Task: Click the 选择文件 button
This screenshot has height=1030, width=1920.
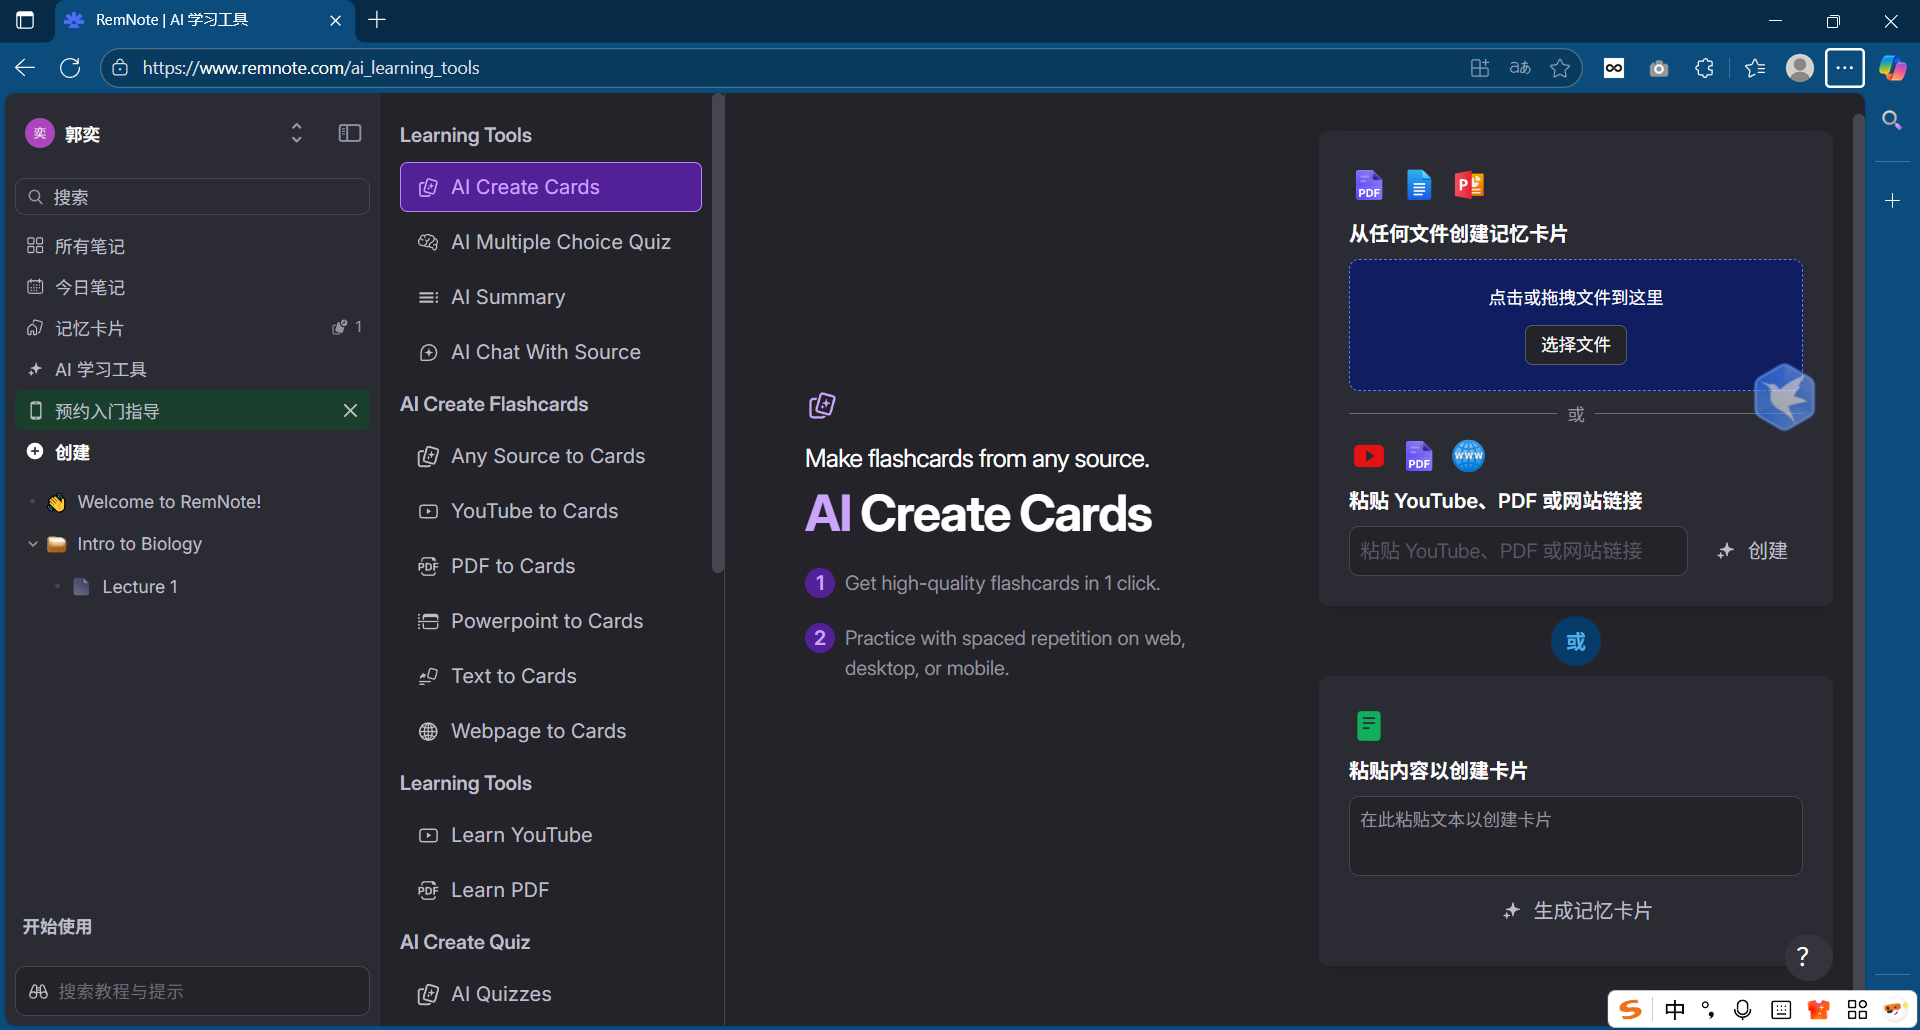Action: pos(1575,345)
